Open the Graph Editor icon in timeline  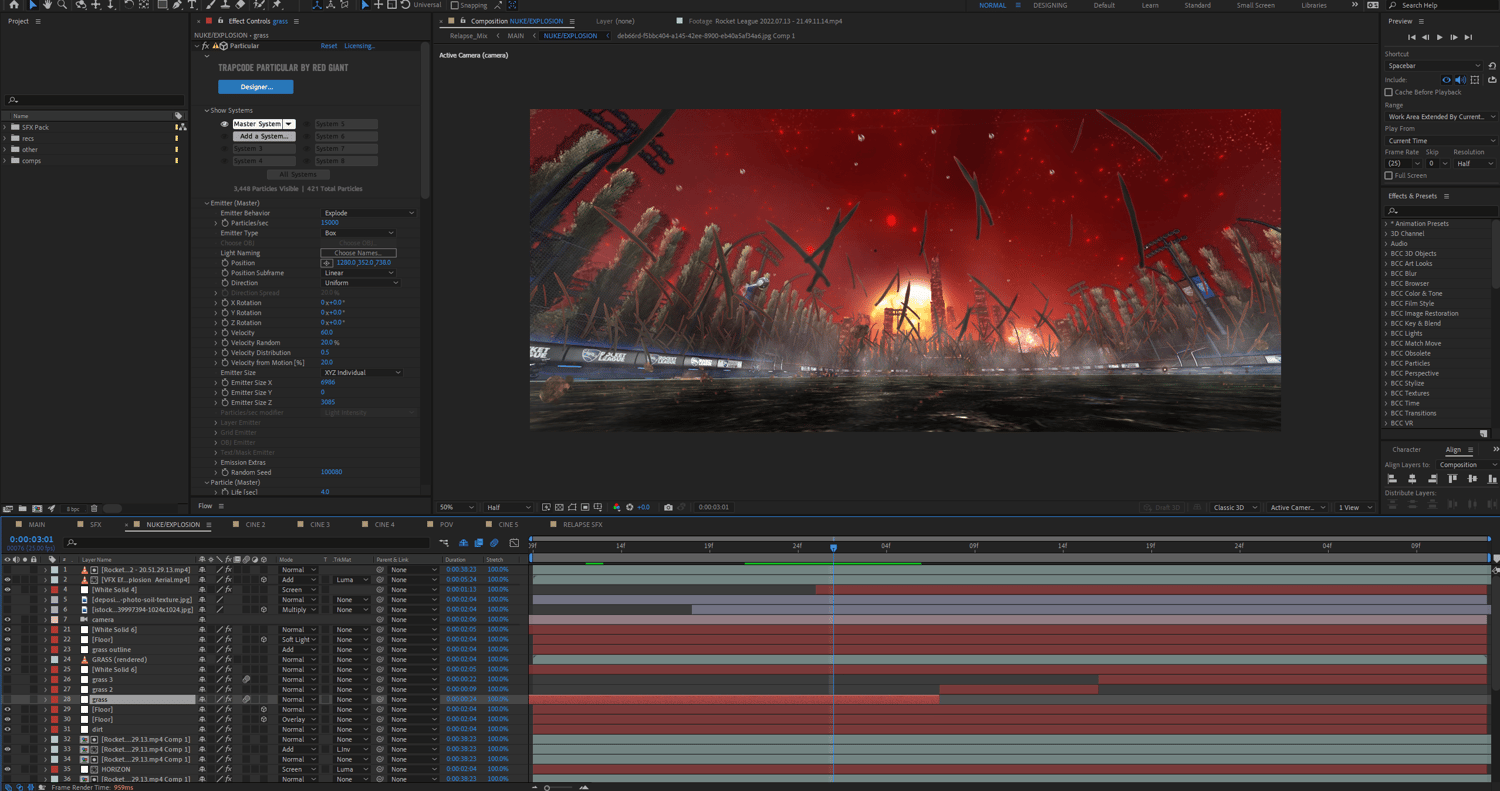[x=514, y=543]
